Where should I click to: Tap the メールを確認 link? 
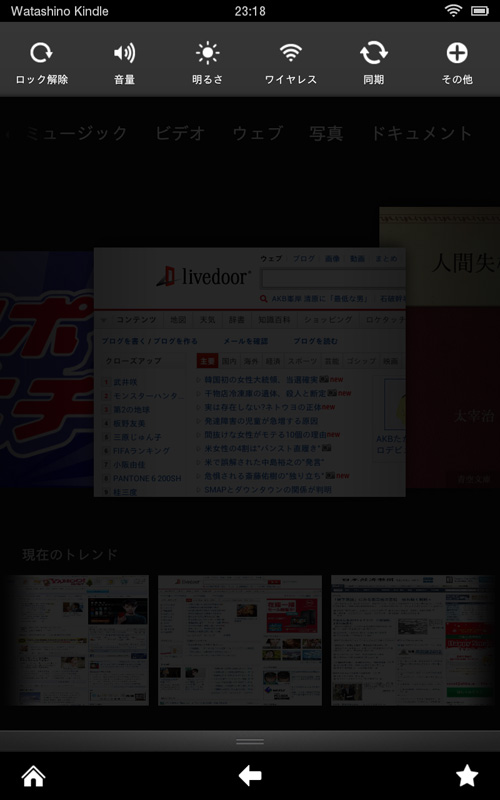[246, 341]
